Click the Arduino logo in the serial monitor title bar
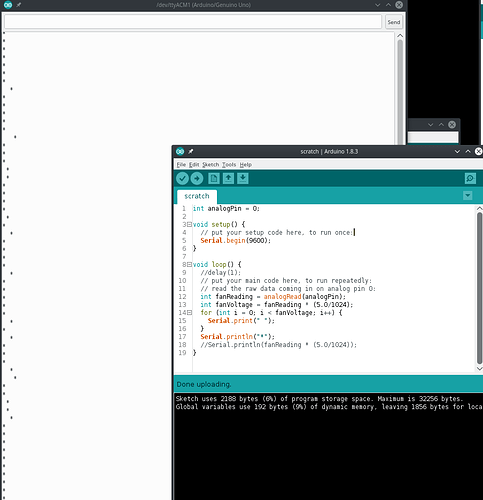This screenshot has width=483, height=500. [8, 5]
